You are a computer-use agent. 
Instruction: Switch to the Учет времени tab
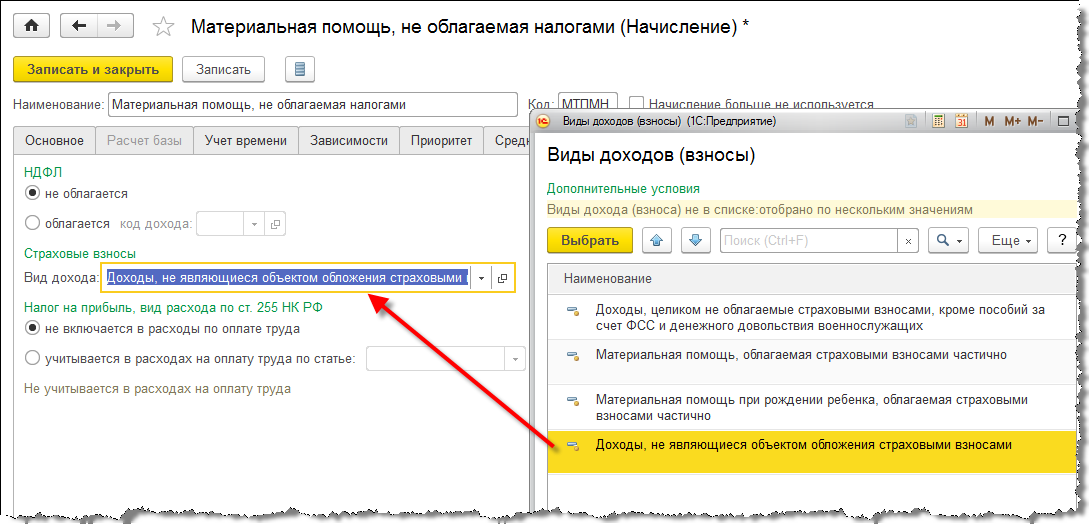[246, 140]
